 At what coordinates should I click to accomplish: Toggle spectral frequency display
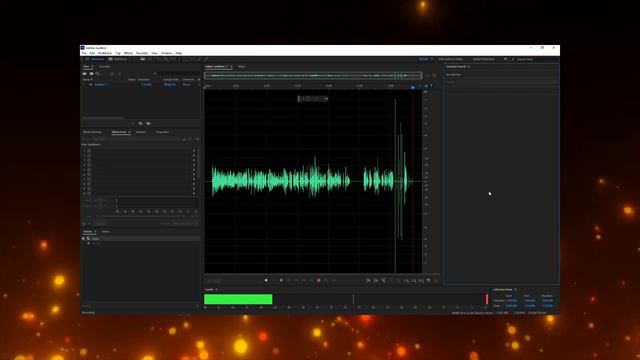click(x=142, y=59)
